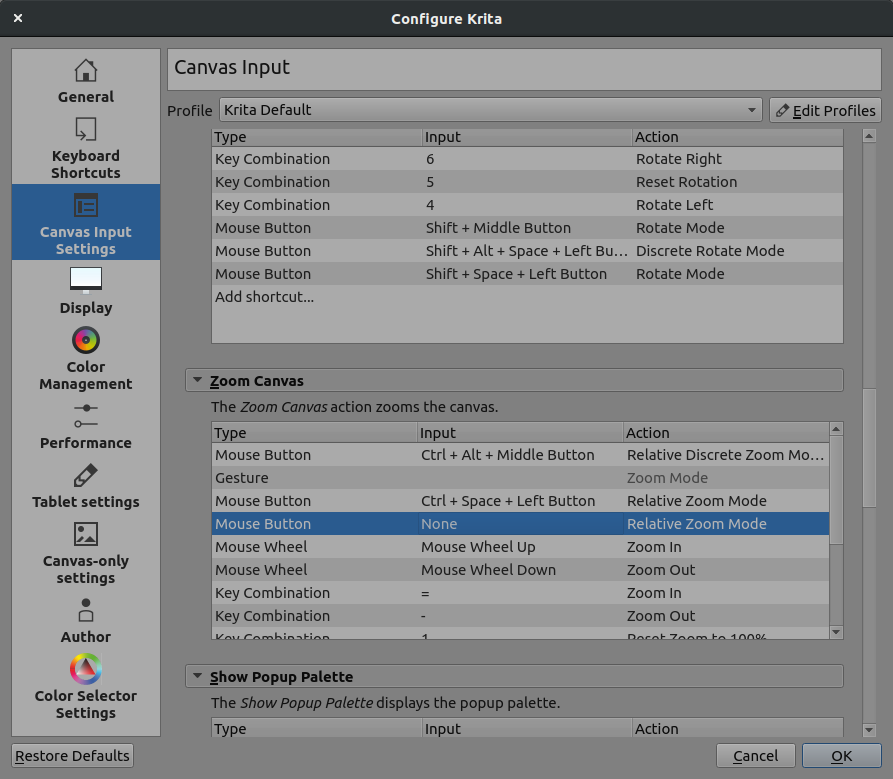Screen dimensions: 893x779
Task: Click the None input cell in highlighted row
Action: point(521,524)
